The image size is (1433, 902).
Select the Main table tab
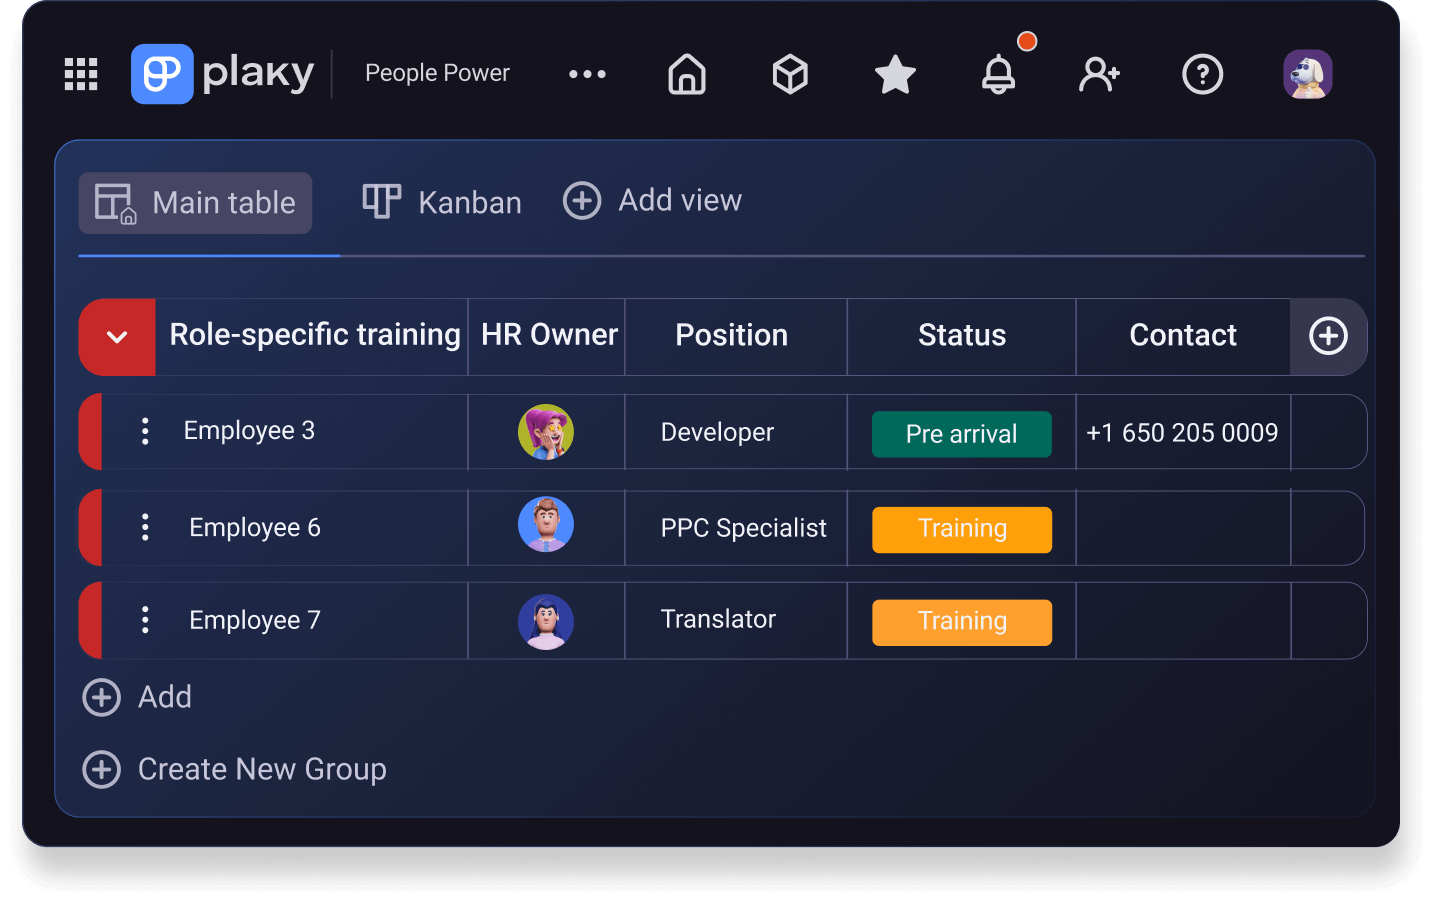[x=195, y=203]
